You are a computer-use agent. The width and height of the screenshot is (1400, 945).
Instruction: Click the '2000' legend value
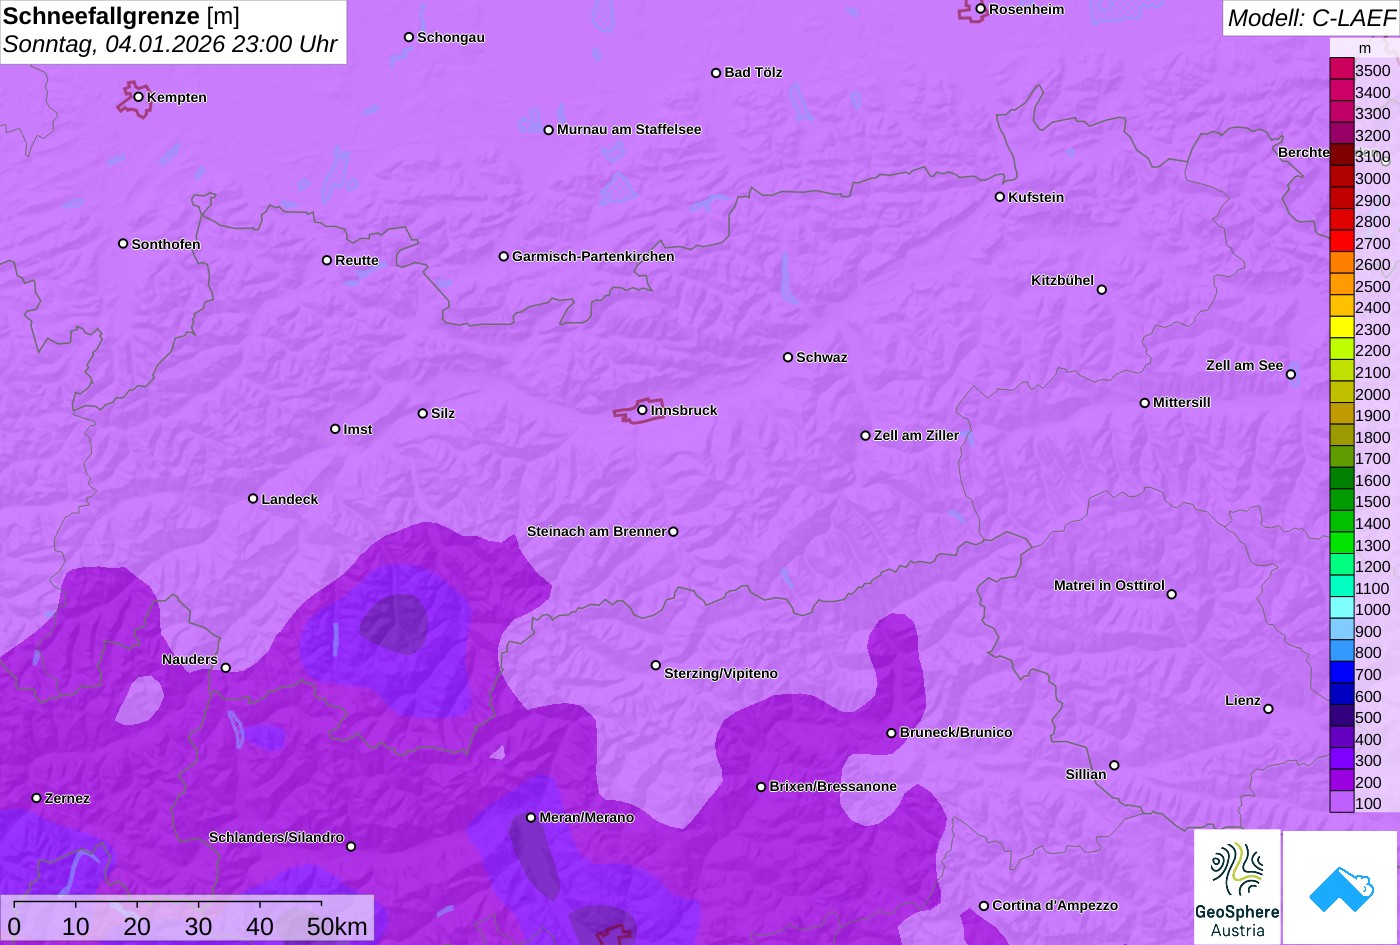1373,394
